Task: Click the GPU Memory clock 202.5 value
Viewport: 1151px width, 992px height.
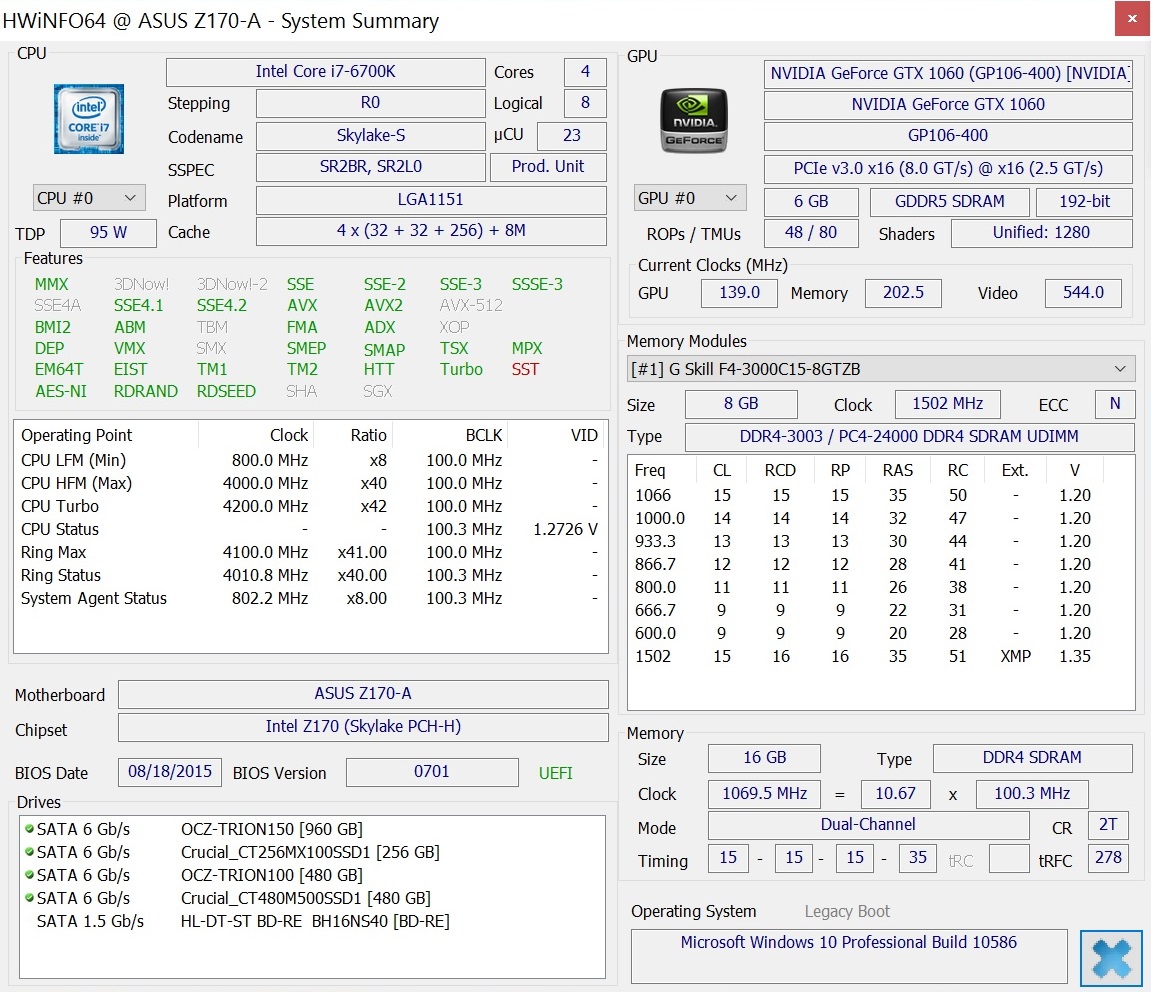Action: [903, 292]
